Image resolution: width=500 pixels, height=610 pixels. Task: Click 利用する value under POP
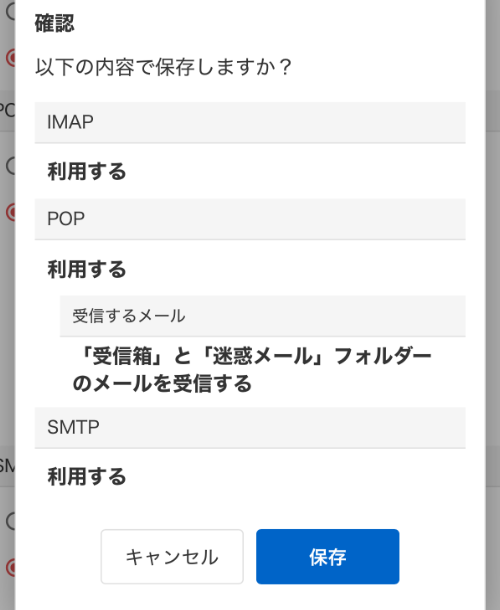click(x=87, y=269)
